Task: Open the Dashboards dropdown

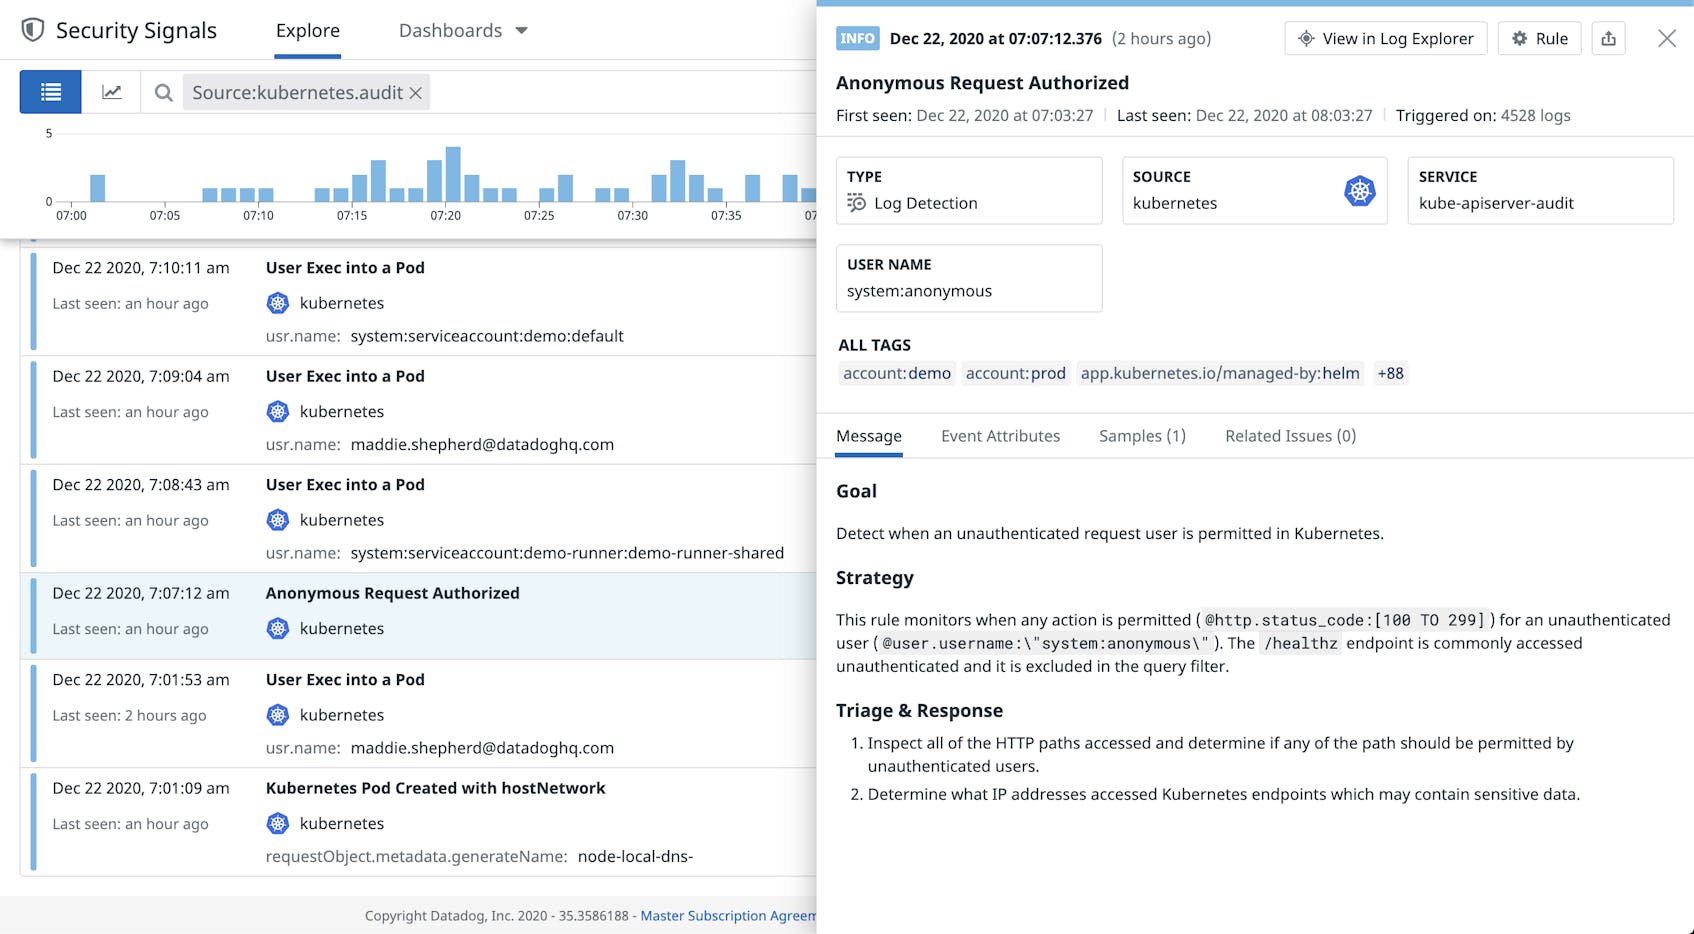Action: pos(463,30)
